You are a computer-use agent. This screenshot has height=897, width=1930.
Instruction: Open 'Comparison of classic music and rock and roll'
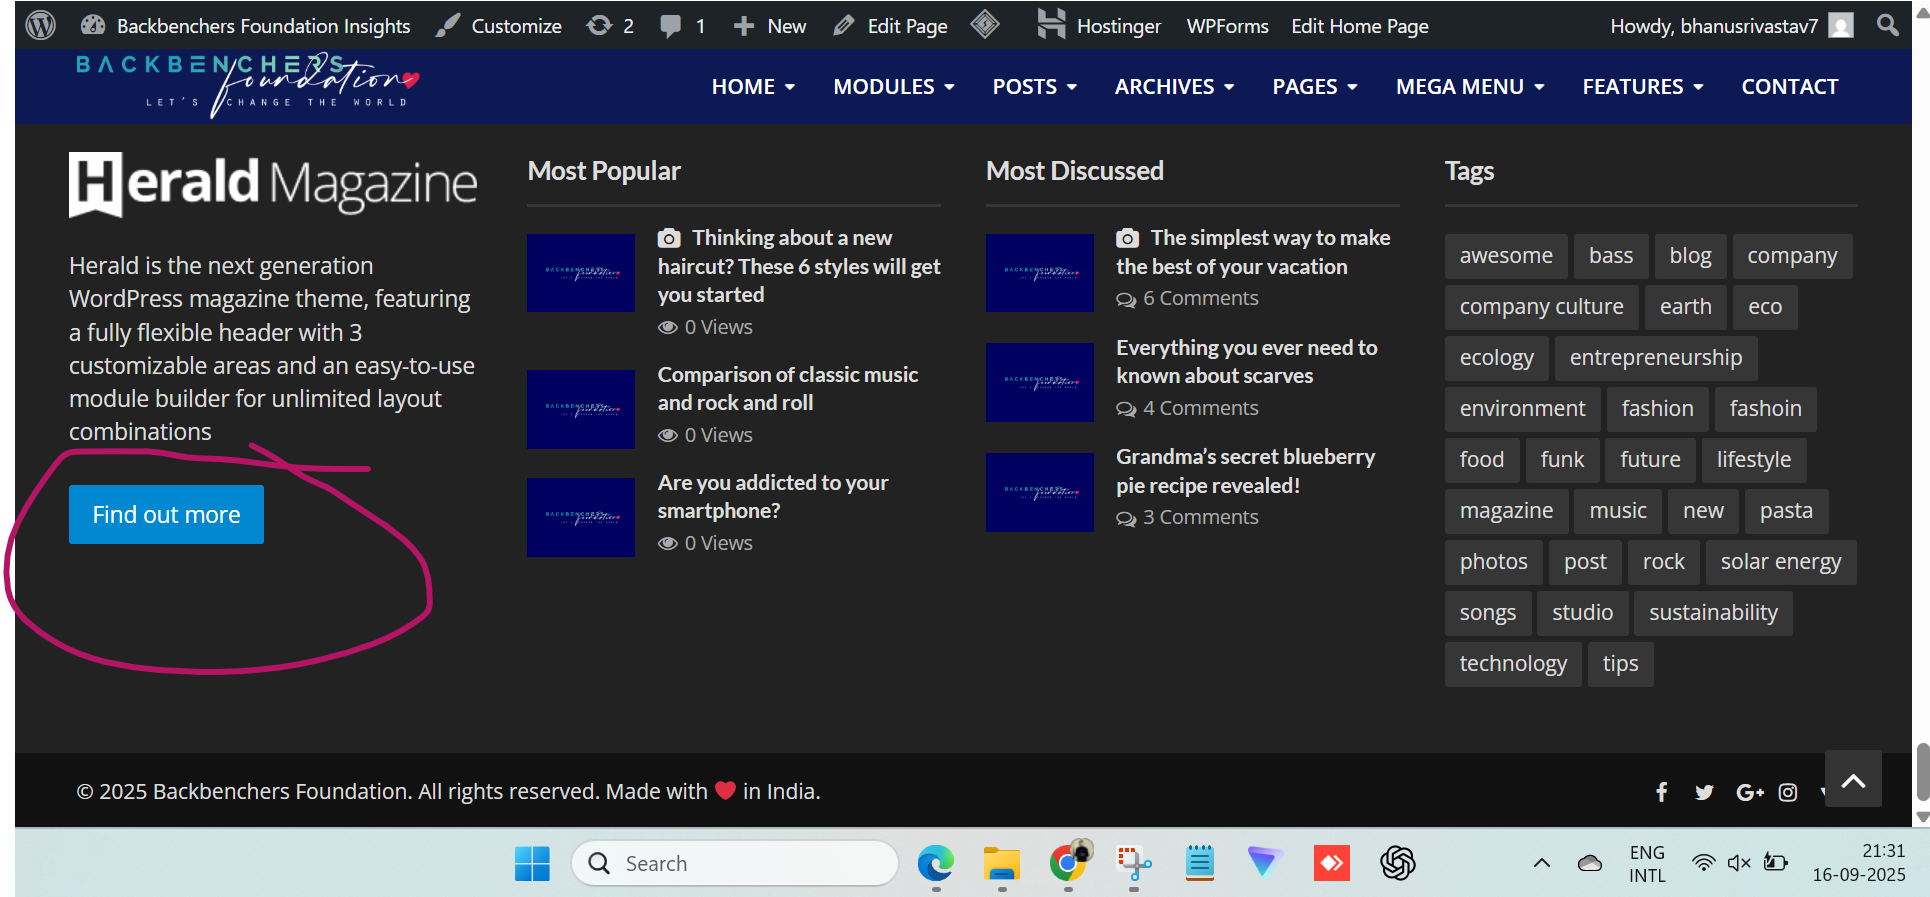point(788,388)
